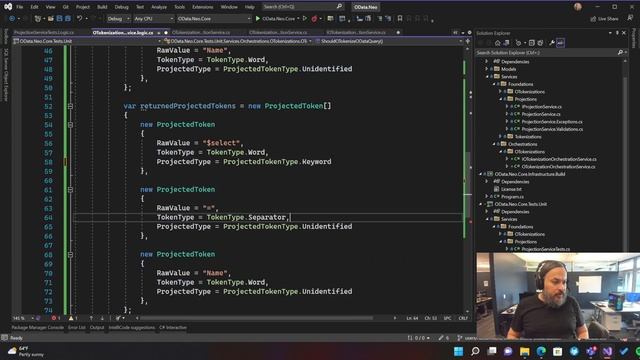
Task: Collapse OData.Neo.Core.Infrastructure.Build project node
Action: coord(480,174)
